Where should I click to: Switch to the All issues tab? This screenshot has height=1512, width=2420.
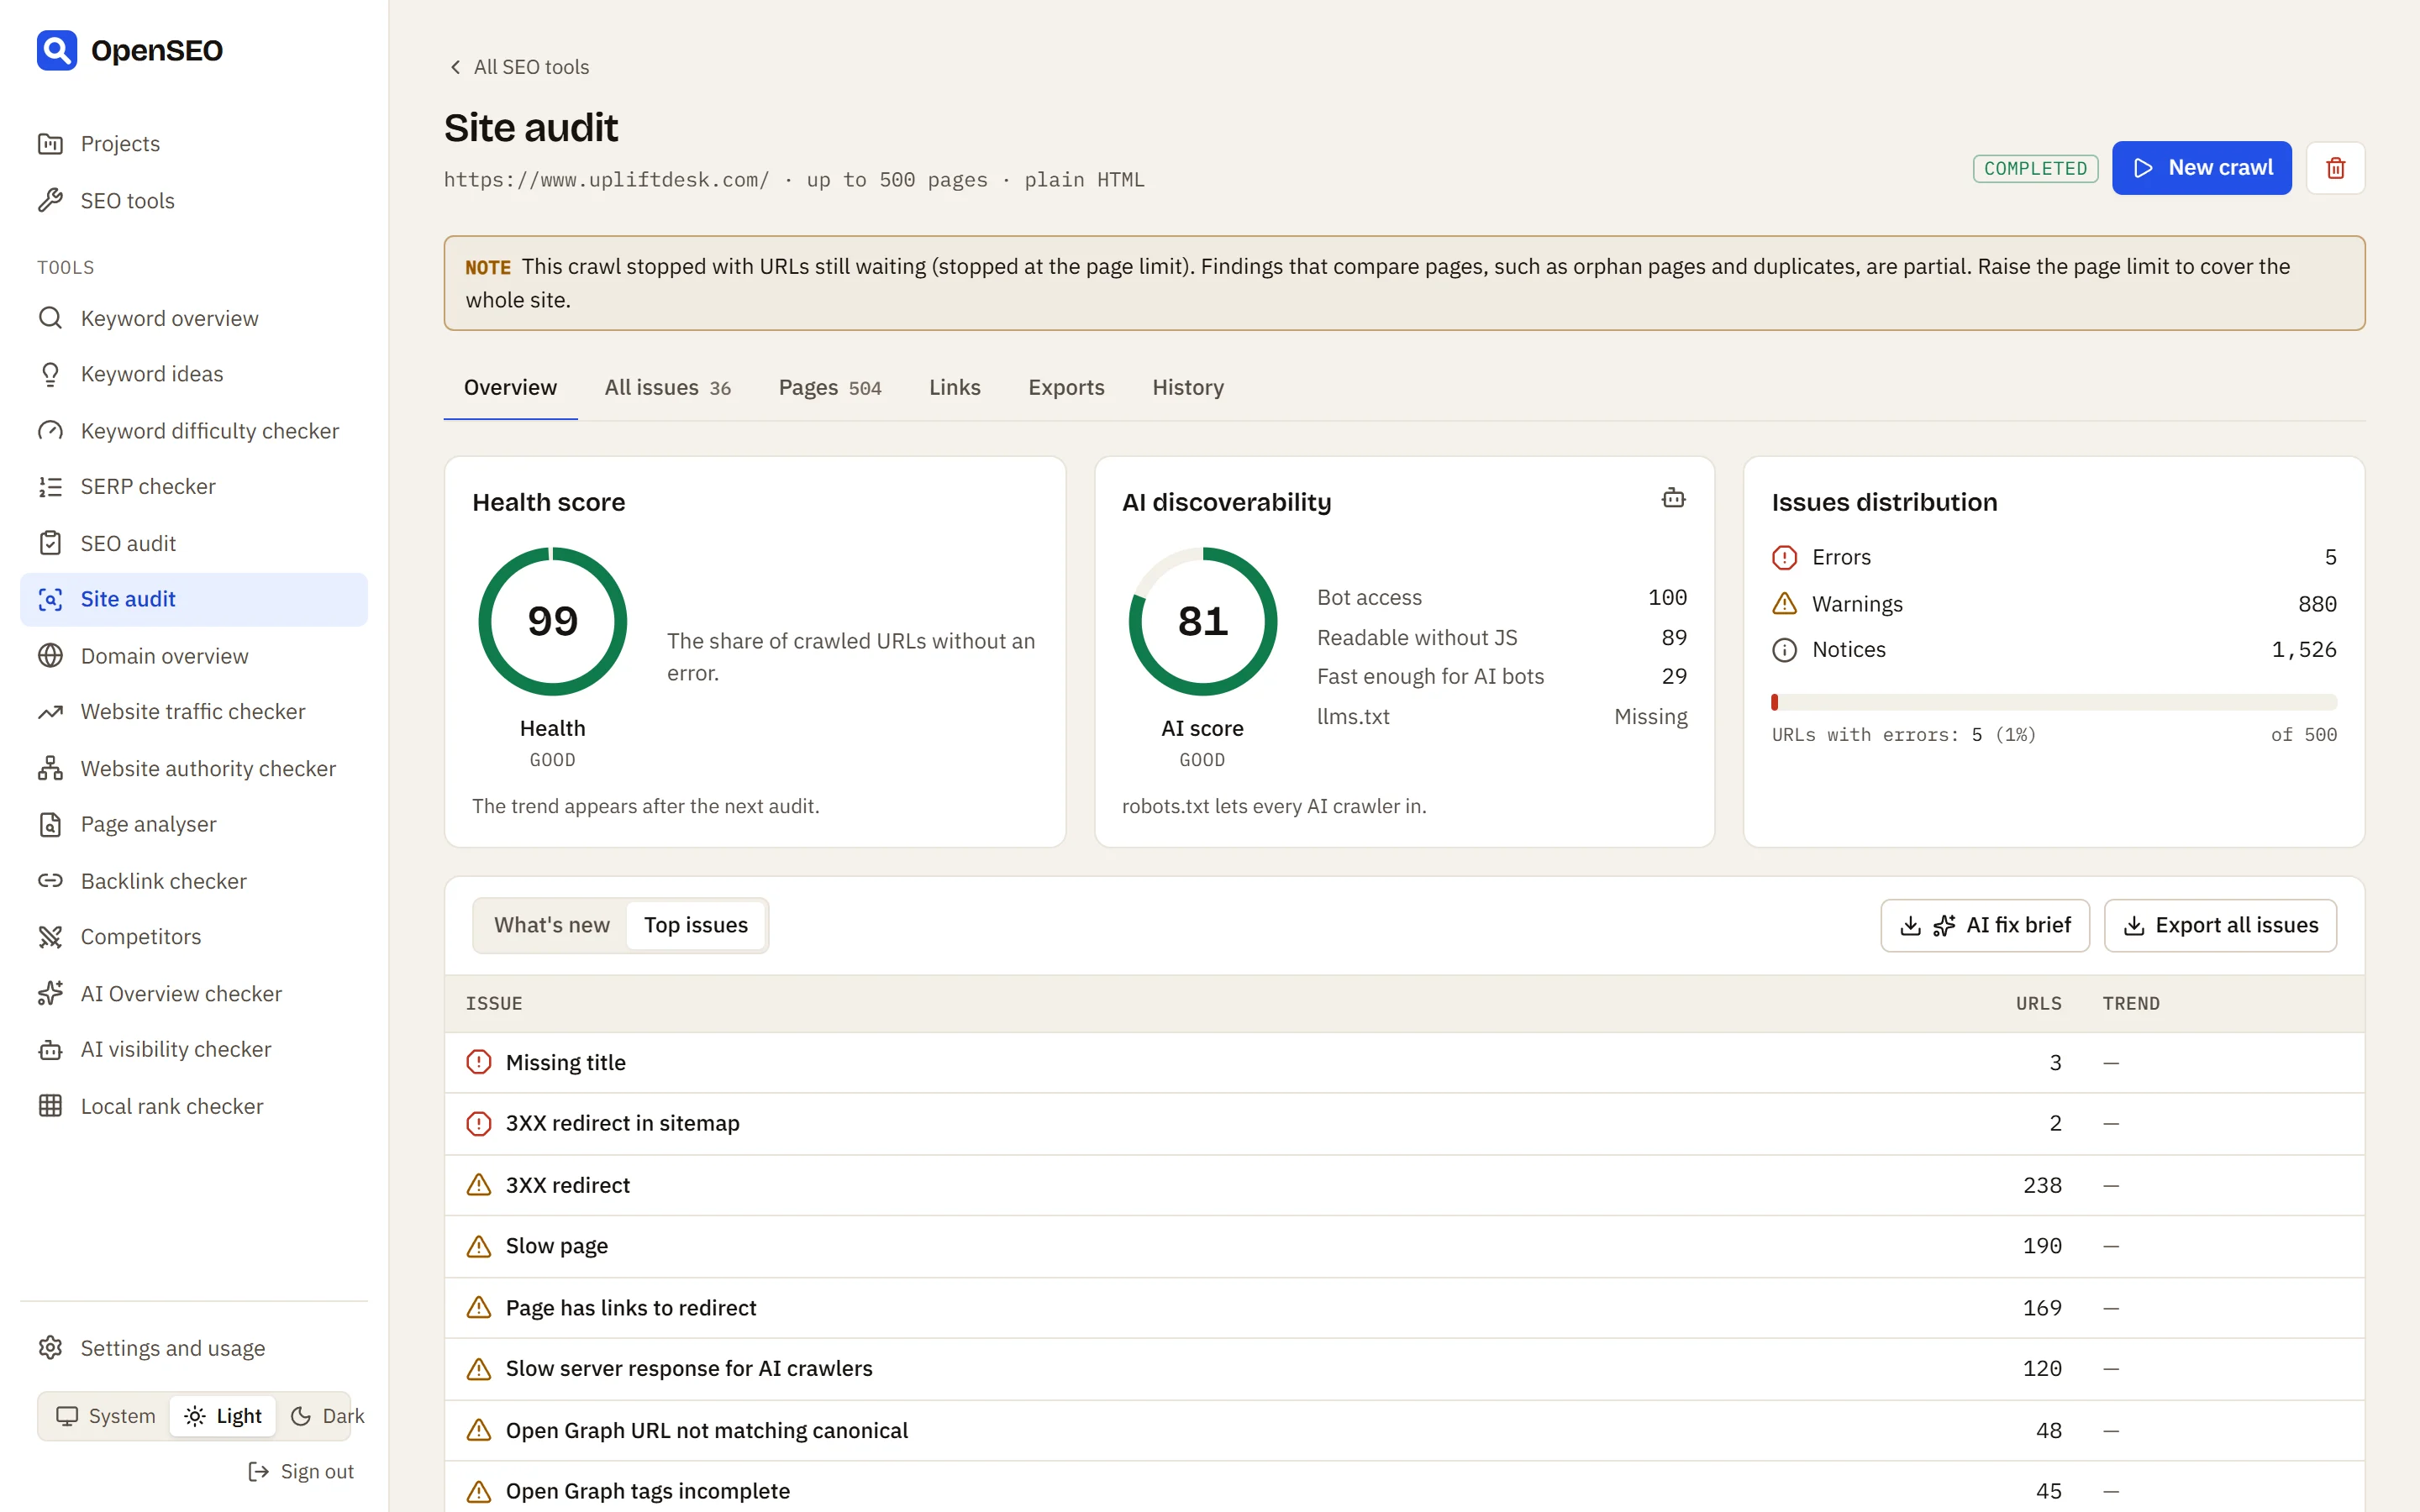point(667,388)
